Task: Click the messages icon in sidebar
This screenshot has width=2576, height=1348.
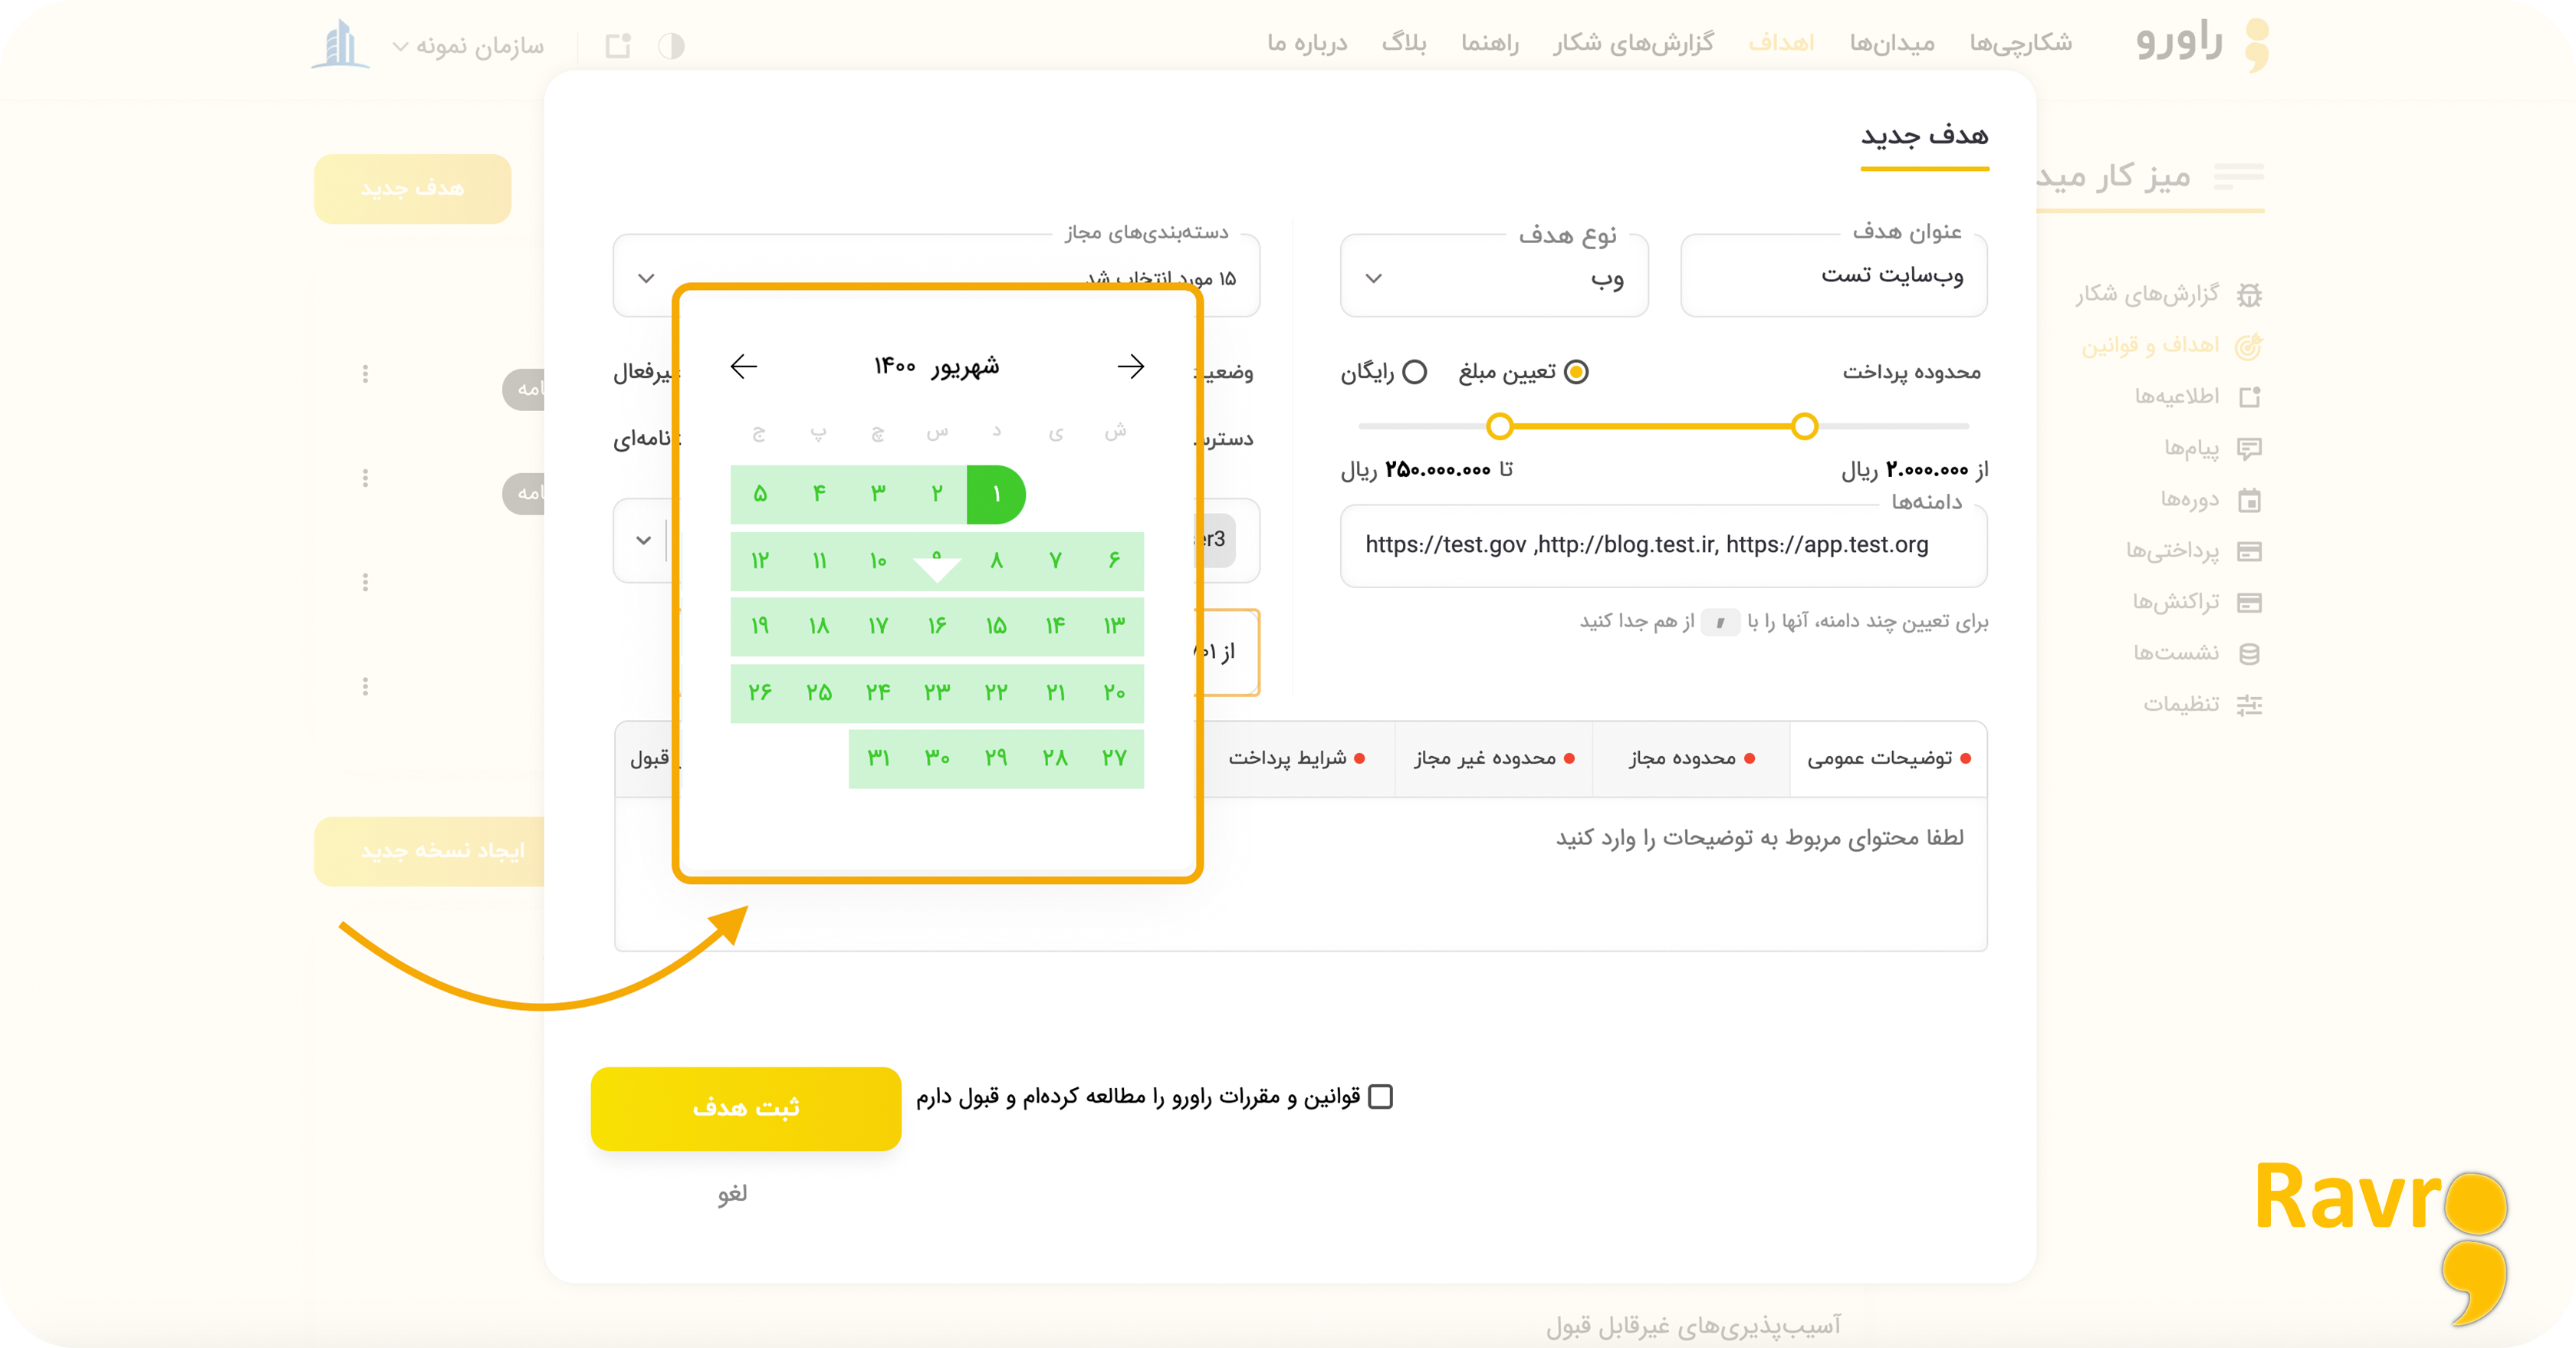Action: point(2249,449)
